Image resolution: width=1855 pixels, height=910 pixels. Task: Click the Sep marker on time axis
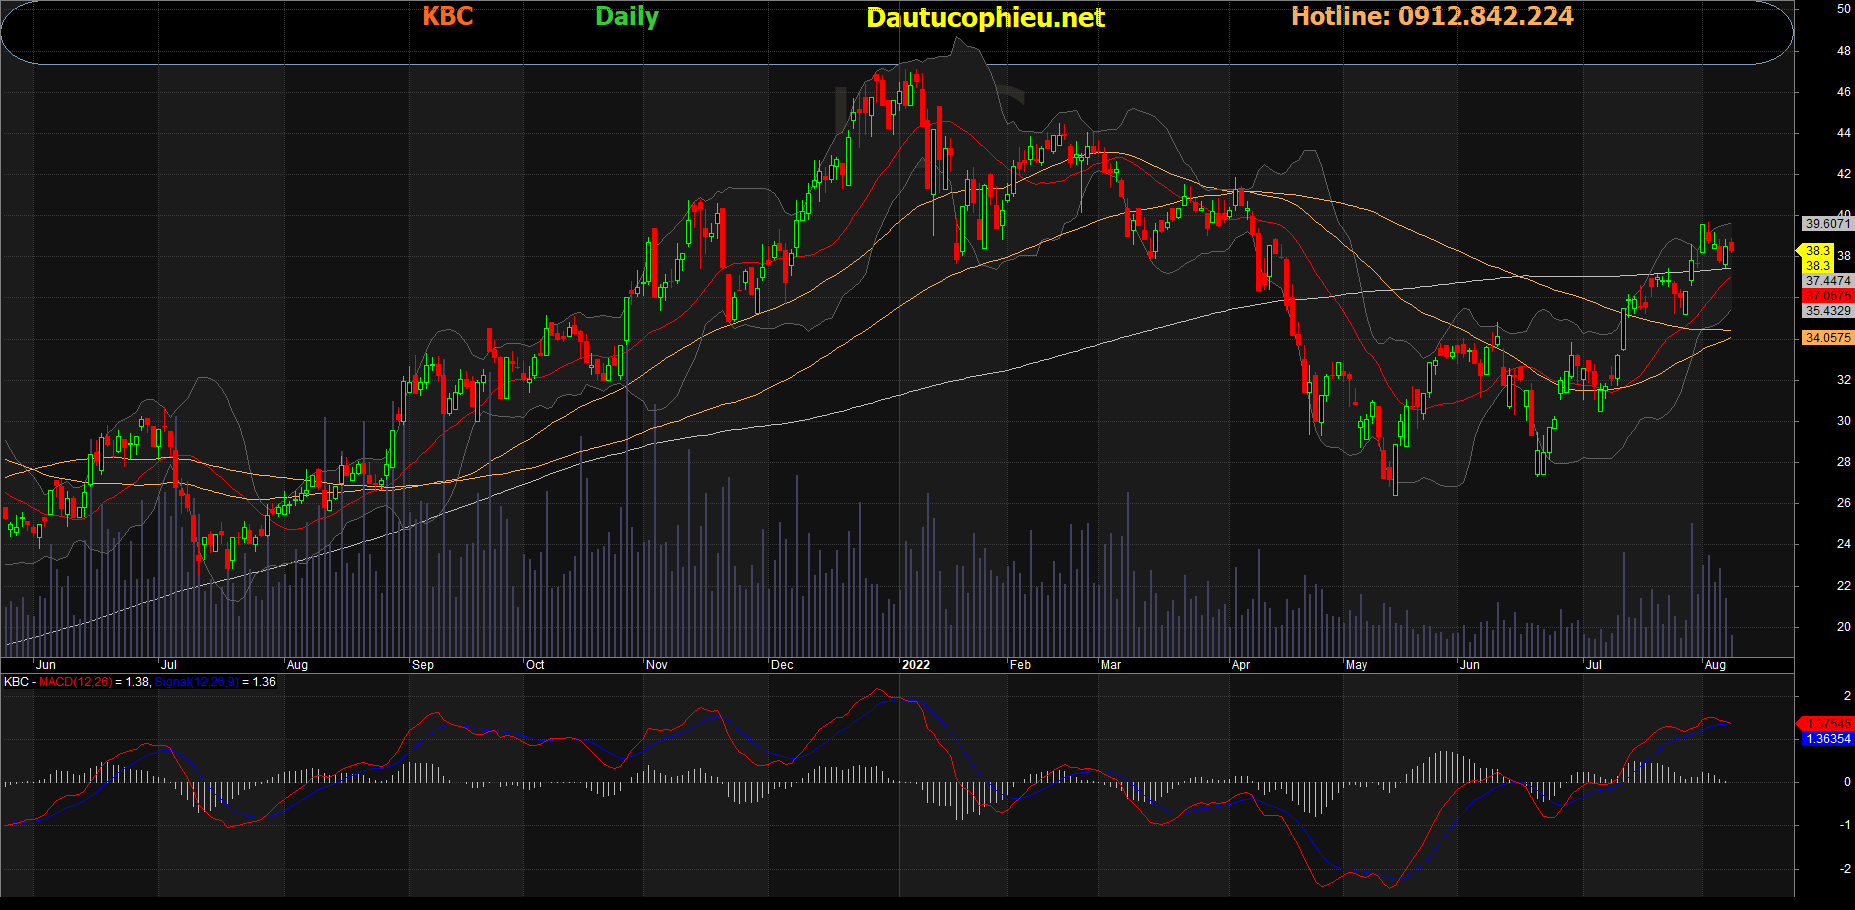point(423,665)
